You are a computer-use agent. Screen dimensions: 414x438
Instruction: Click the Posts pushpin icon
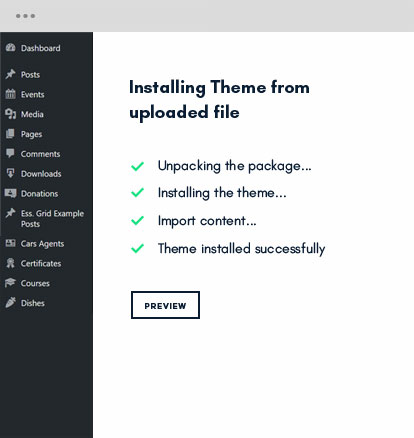coord(10,74)
